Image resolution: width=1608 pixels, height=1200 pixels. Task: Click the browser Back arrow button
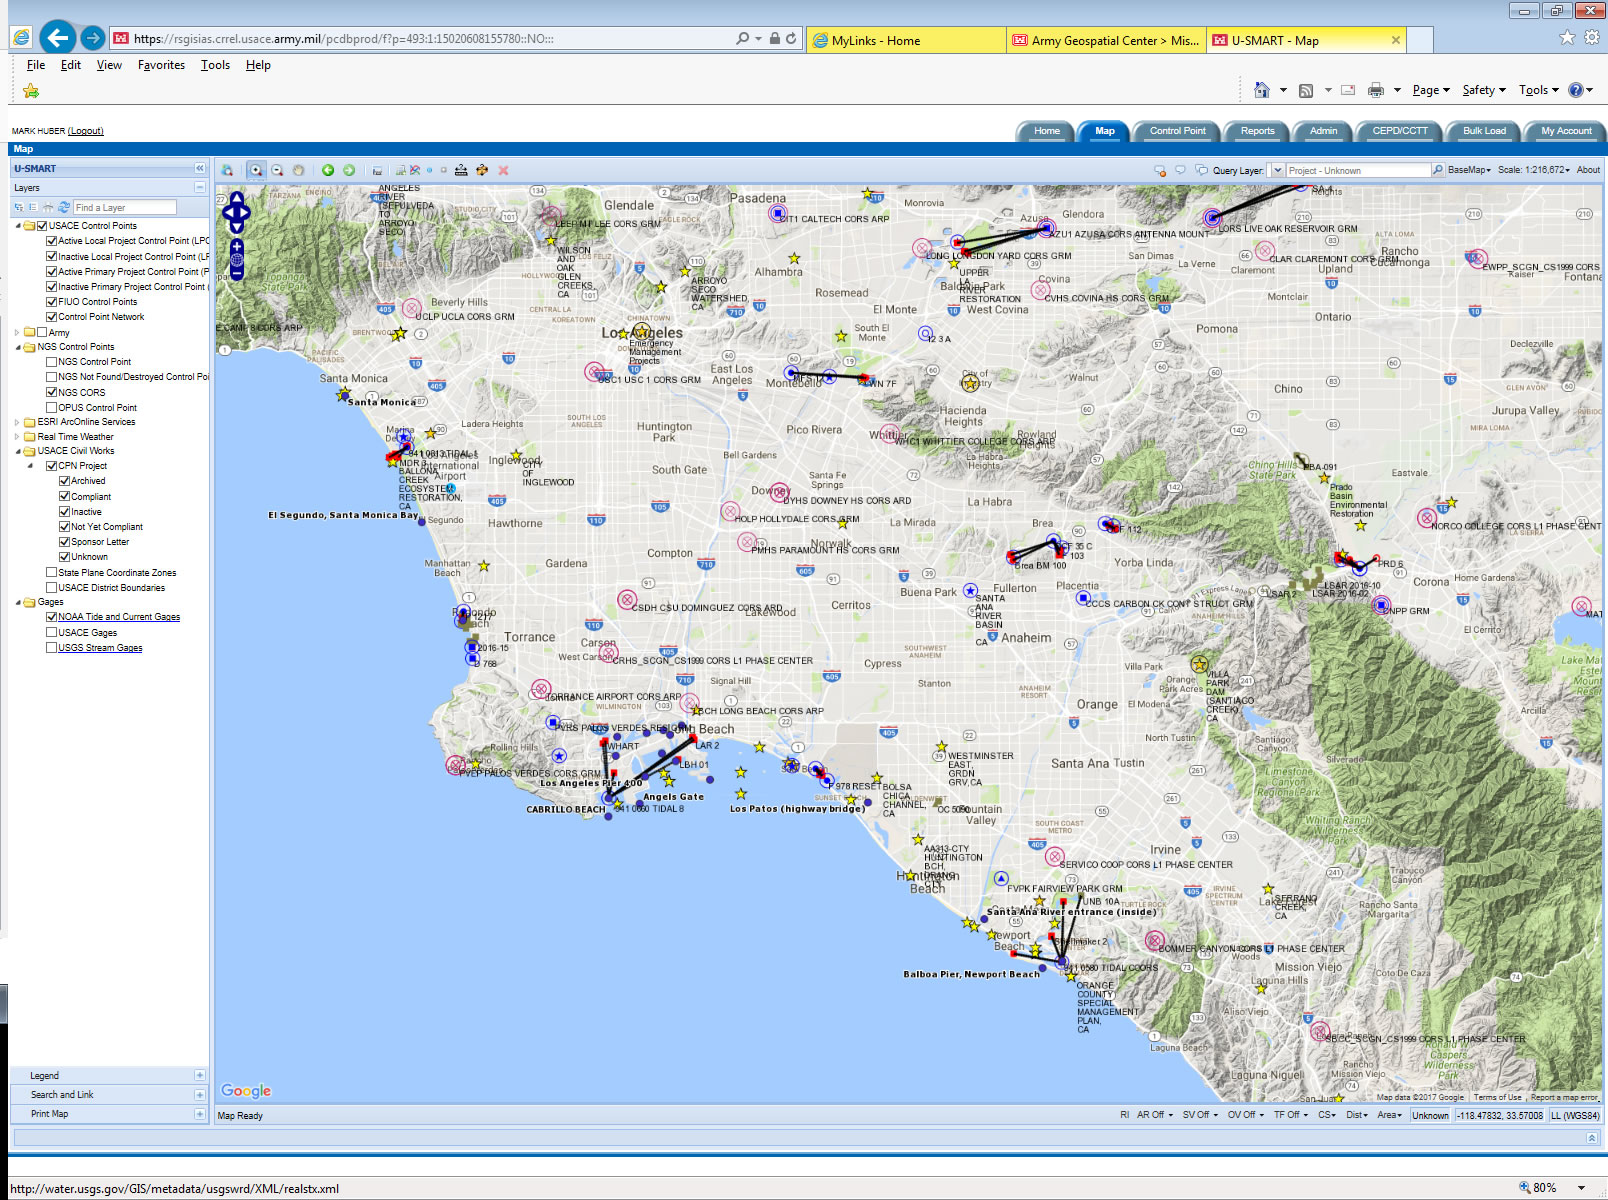click(58, 38)
